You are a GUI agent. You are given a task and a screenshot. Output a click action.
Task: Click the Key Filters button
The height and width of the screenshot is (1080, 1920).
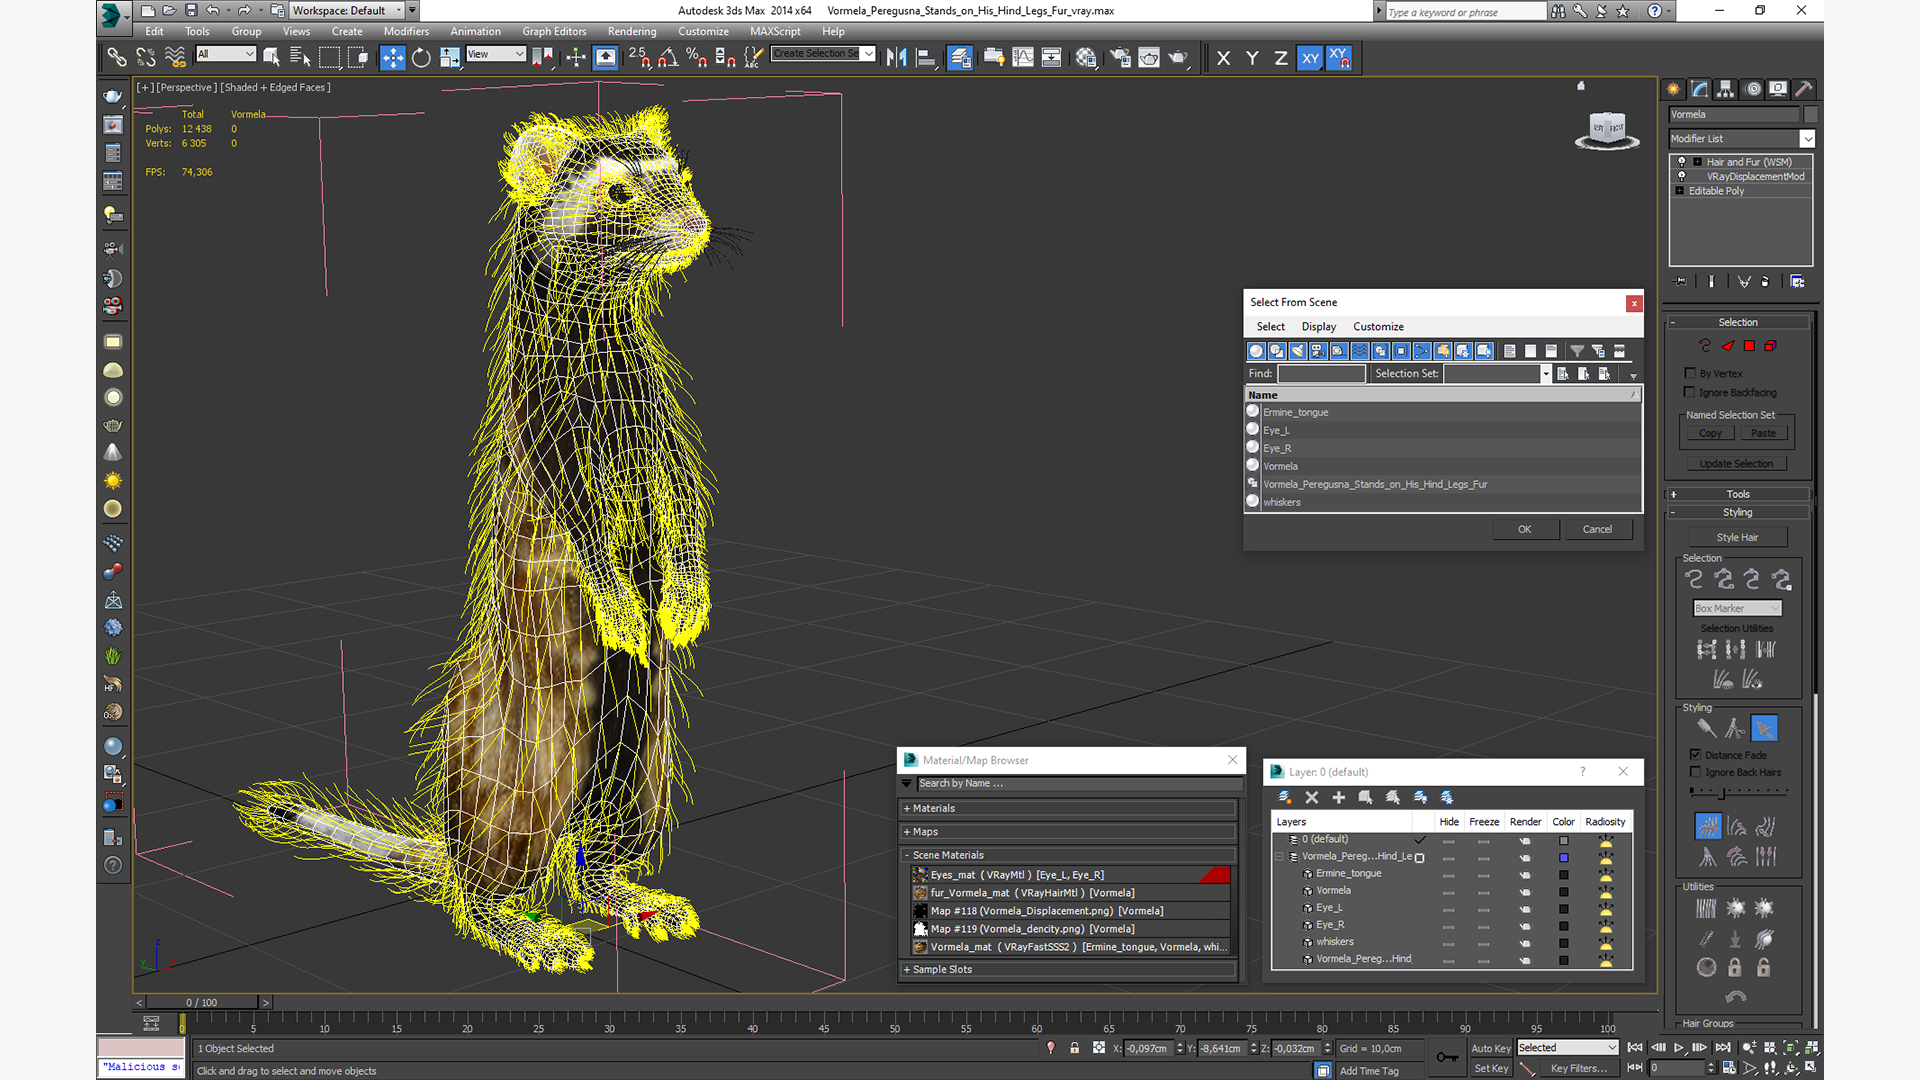pos(1578,1069)
